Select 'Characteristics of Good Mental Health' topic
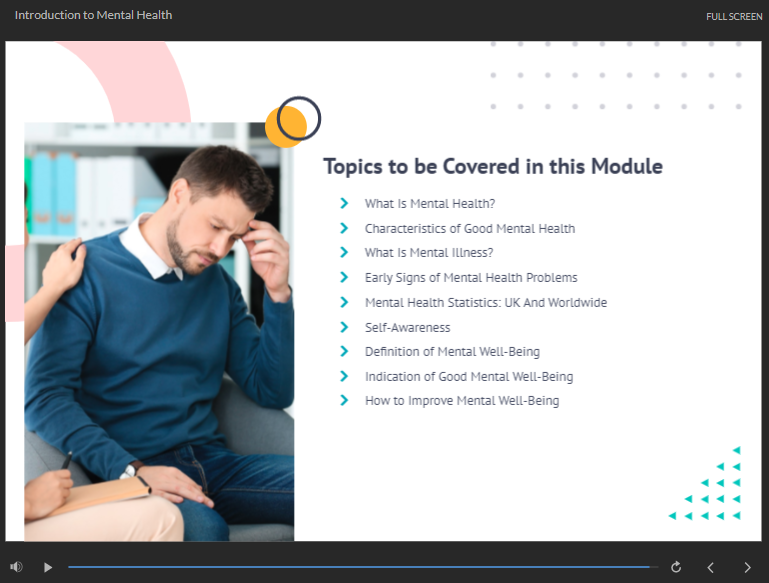 tap(470, 228)
